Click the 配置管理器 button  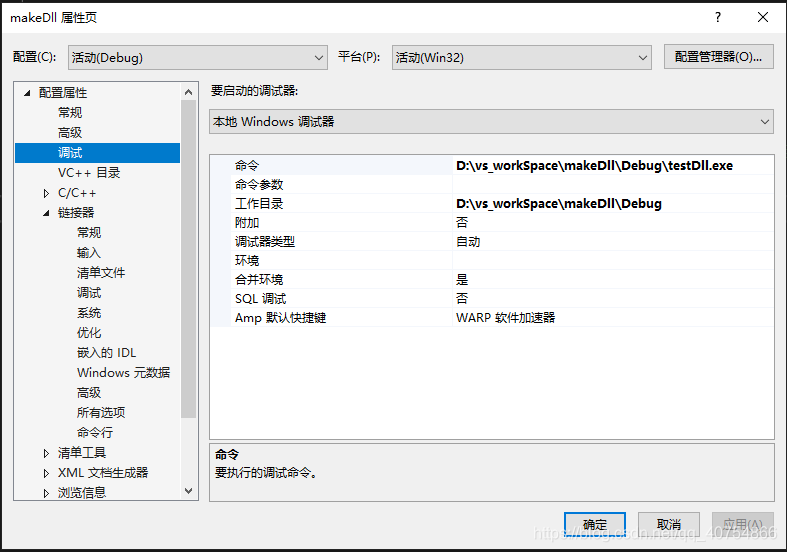pos(718,57)
